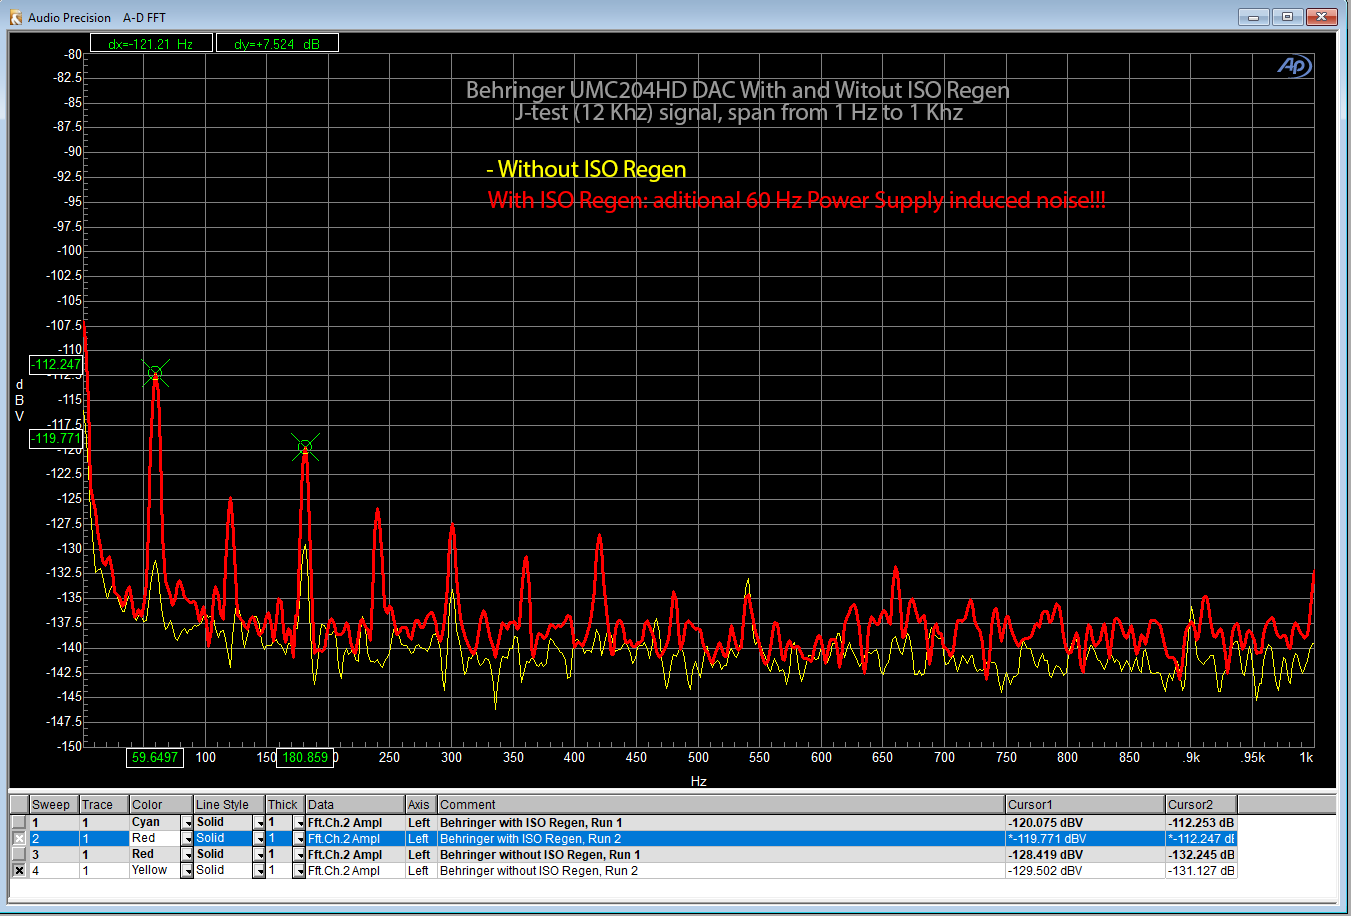Open the Red color dropdown for sweep 3
The image size is (1351, 916).
point(186,855)
